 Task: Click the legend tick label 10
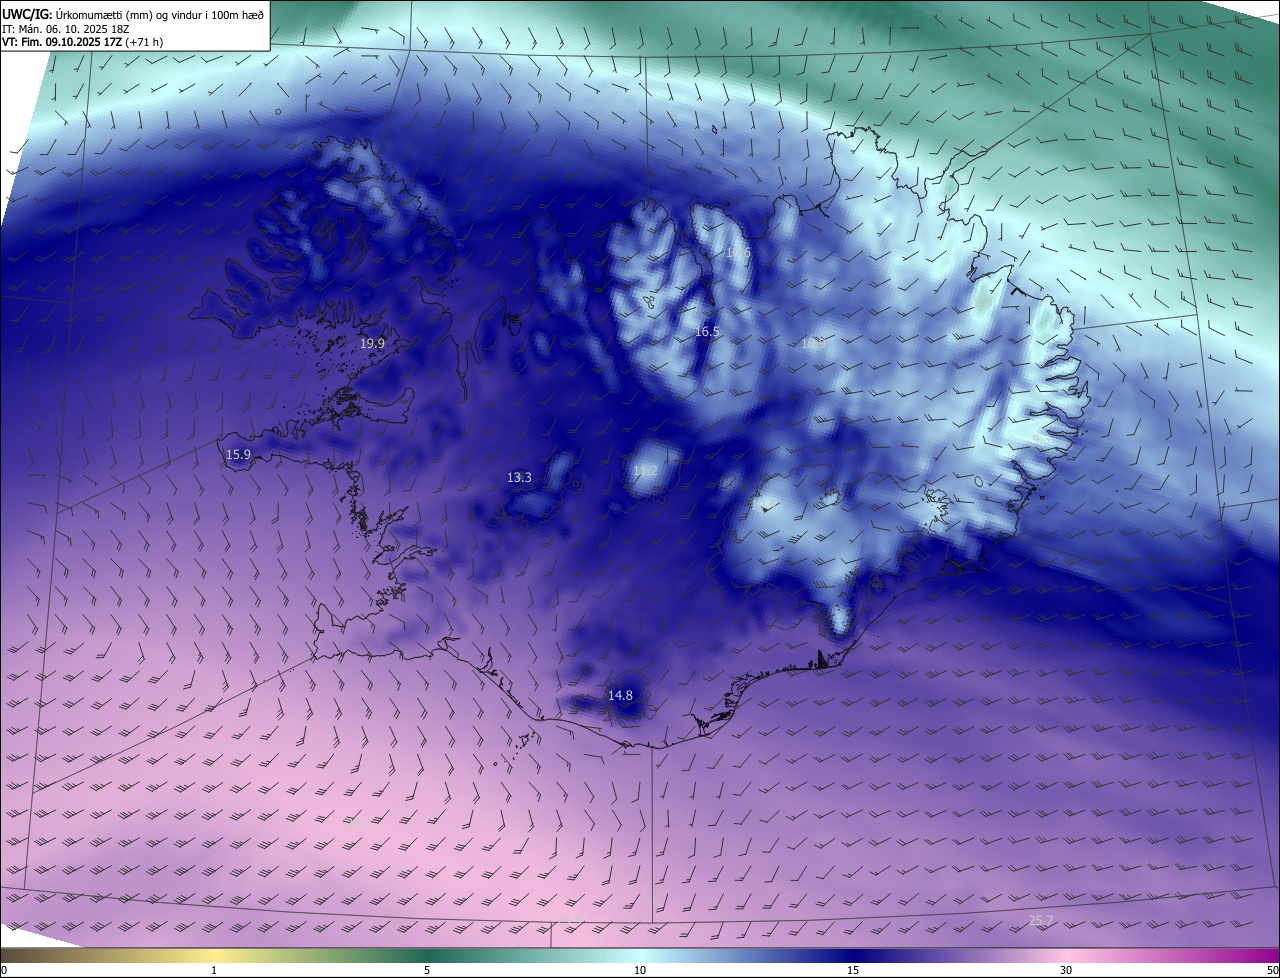[x=640, y=970]
